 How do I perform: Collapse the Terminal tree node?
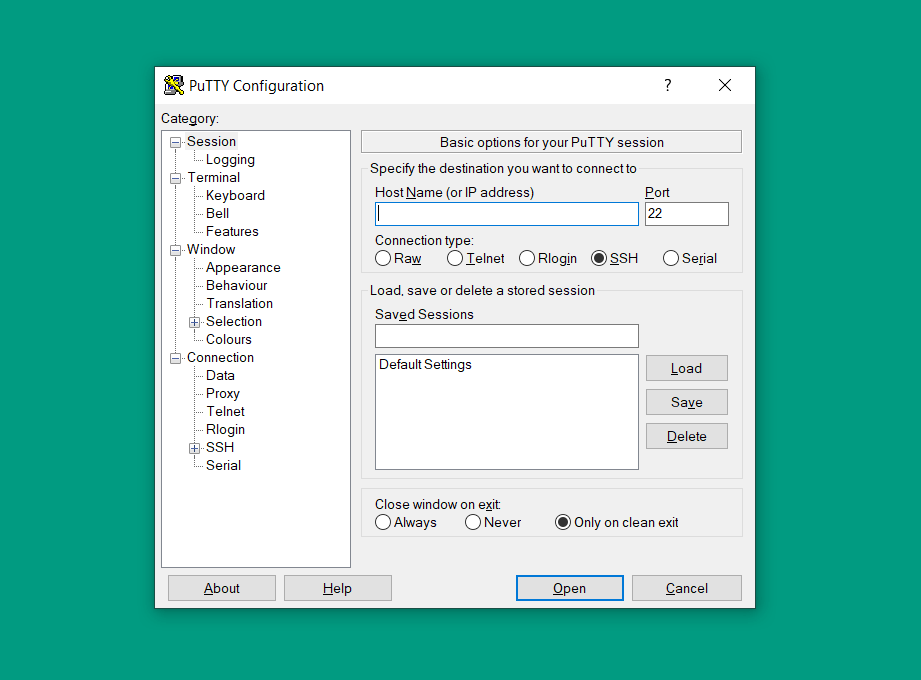(x=175, y=179)
